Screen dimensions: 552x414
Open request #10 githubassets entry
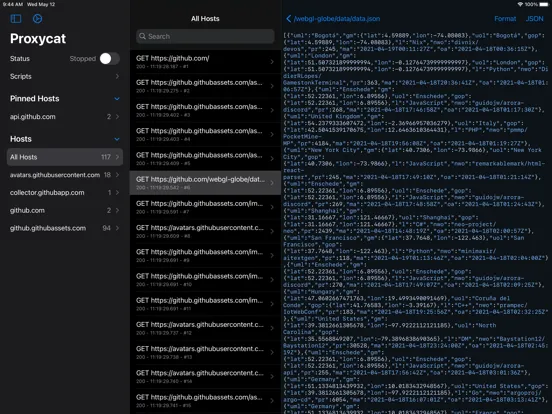pyautogui.click(x=205, y=280)
